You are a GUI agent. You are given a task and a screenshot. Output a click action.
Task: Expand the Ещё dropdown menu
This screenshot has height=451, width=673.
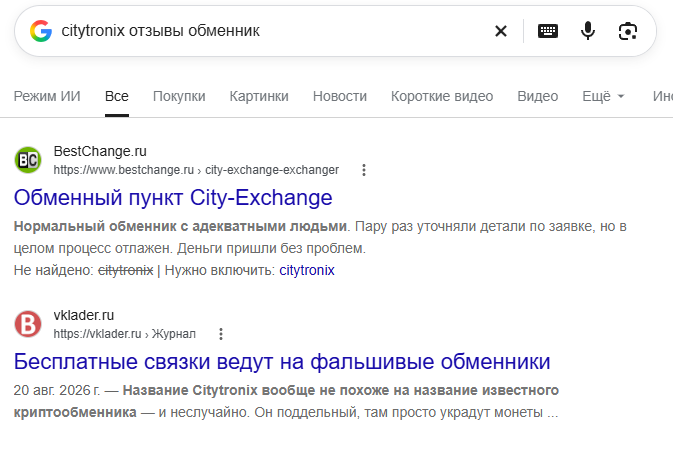pyautogui.click(x=603, y=96)
